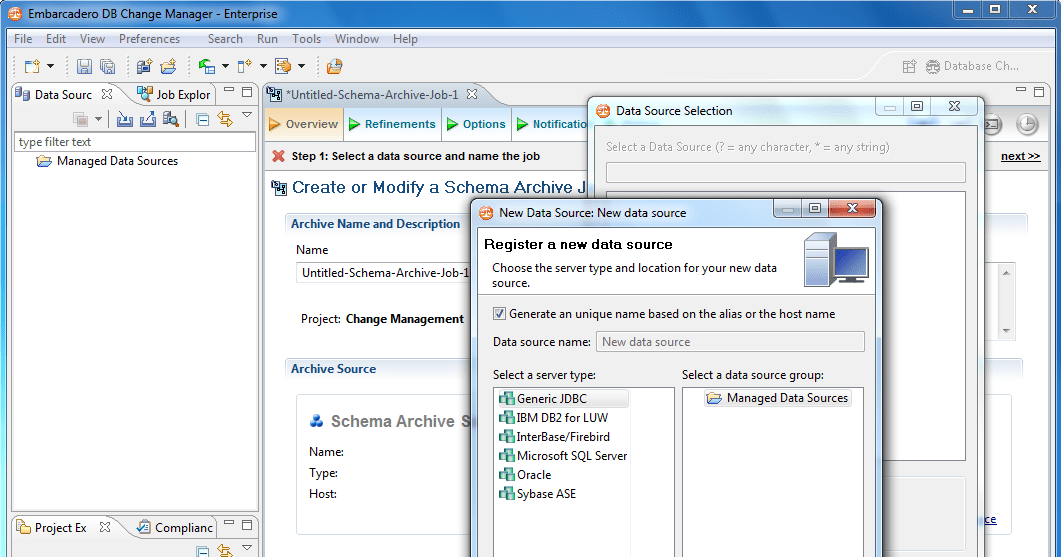The image size is (1061, 557).
Task: Close the Untitled-Schema-Archive-Job-1 tab
Action: pos(472,94)
